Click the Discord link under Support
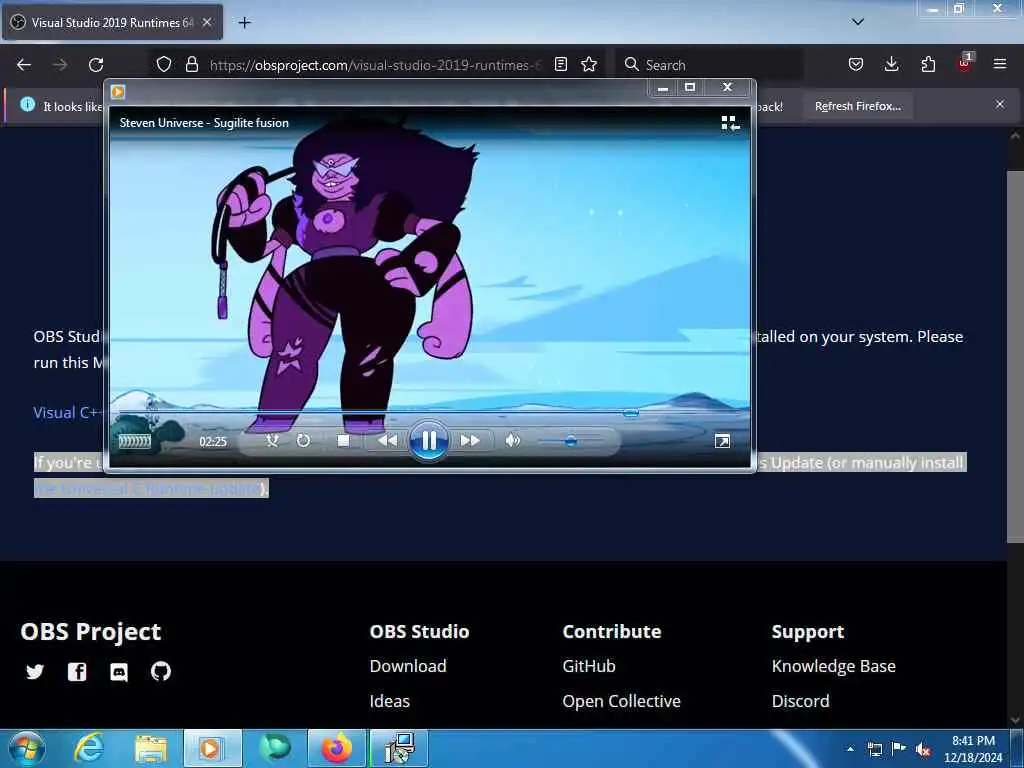 [x=801, y=701]
